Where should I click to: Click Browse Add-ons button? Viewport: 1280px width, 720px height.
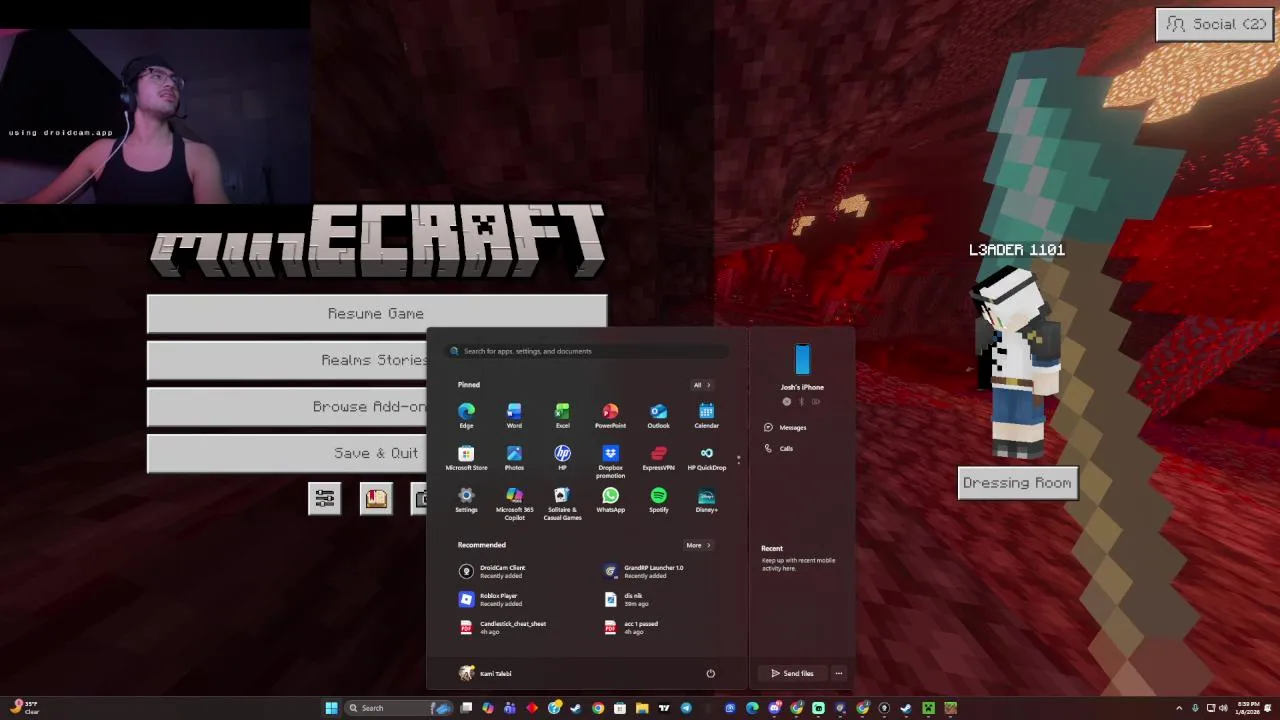tap(287, 407)
